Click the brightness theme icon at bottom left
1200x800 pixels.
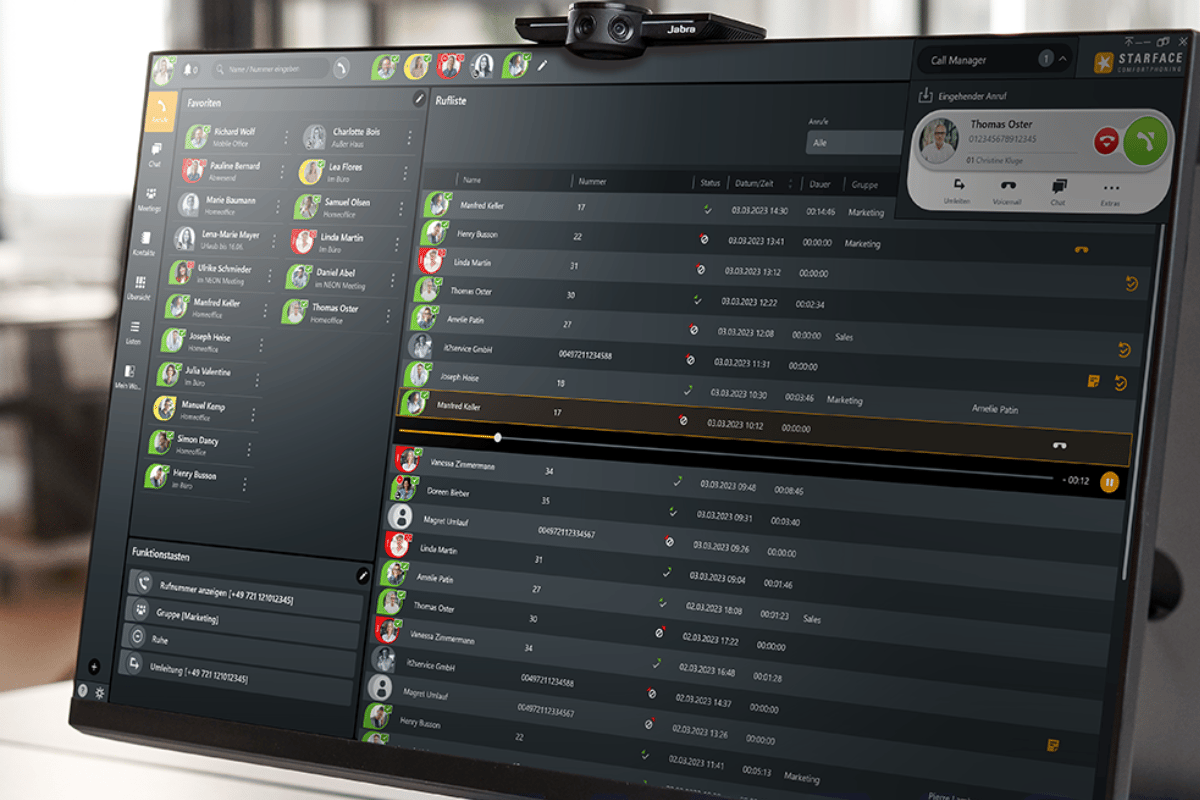(x=100, y=692)
